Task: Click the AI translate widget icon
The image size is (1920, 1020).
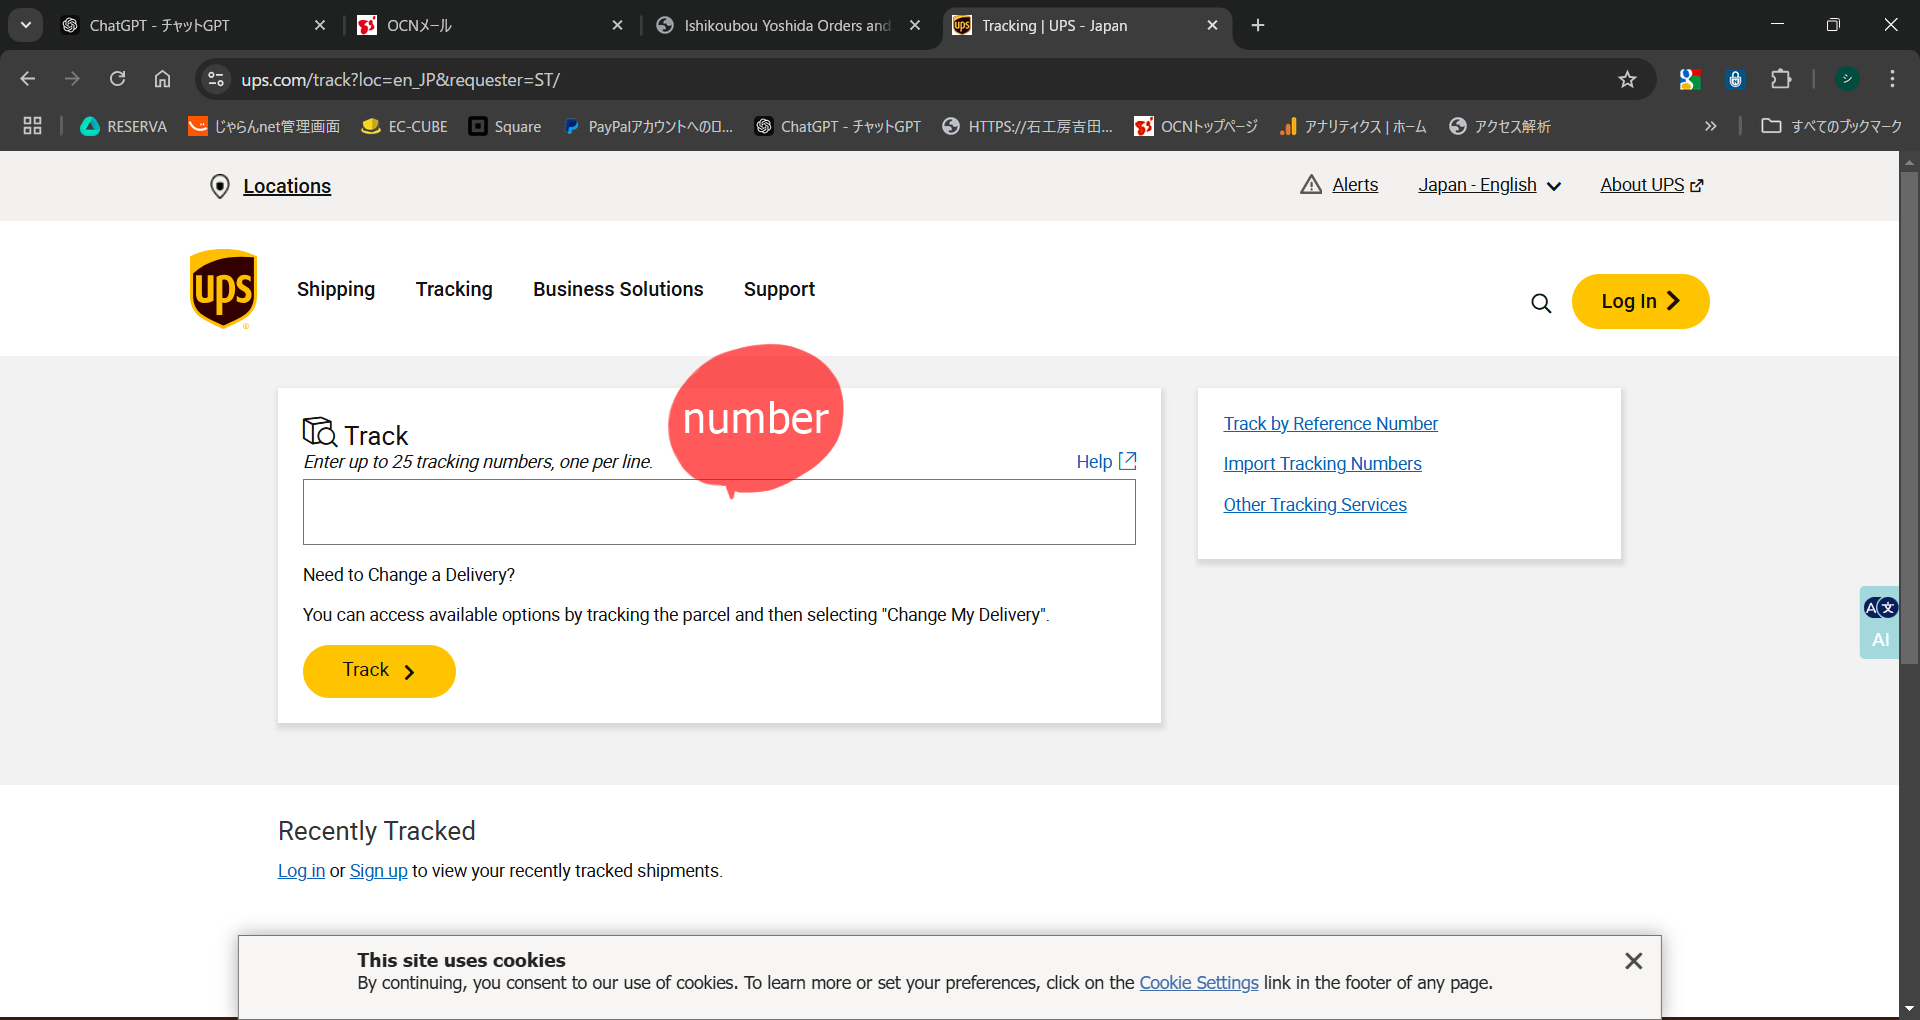Action: tap(1880, 622)
